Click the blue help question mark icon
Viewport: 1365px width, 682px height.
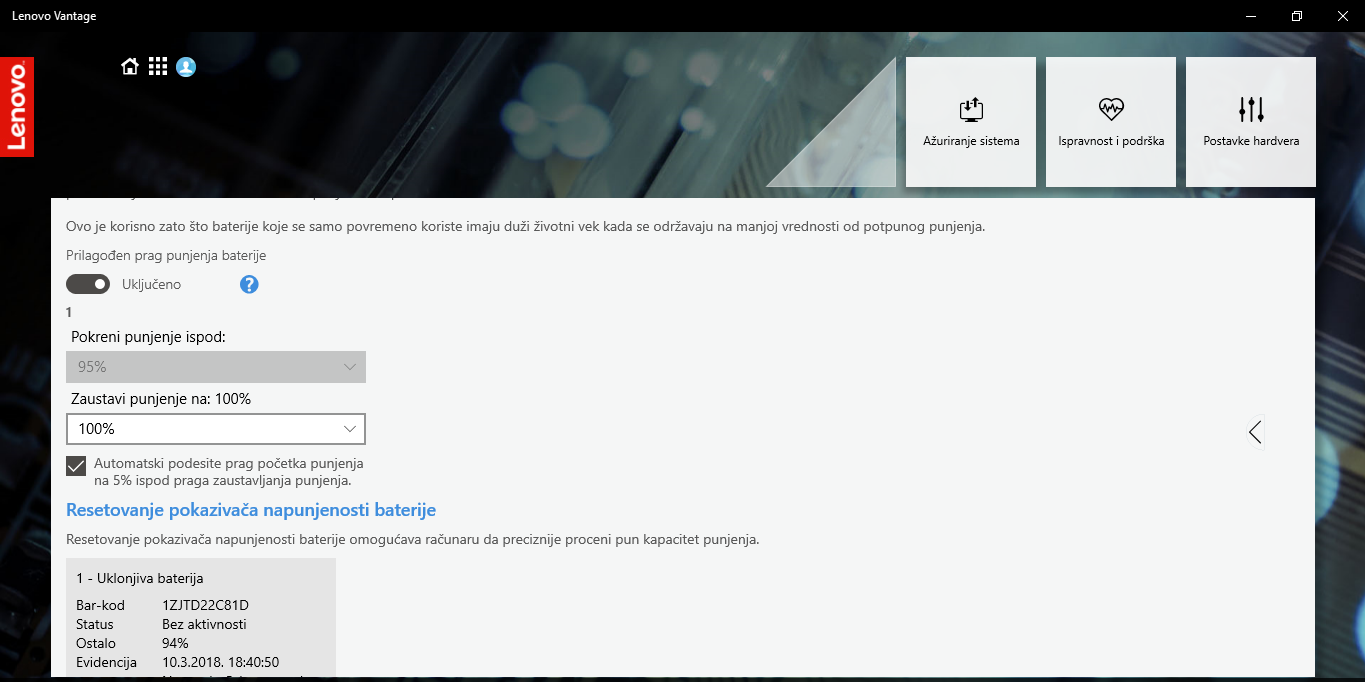[250, 284]
